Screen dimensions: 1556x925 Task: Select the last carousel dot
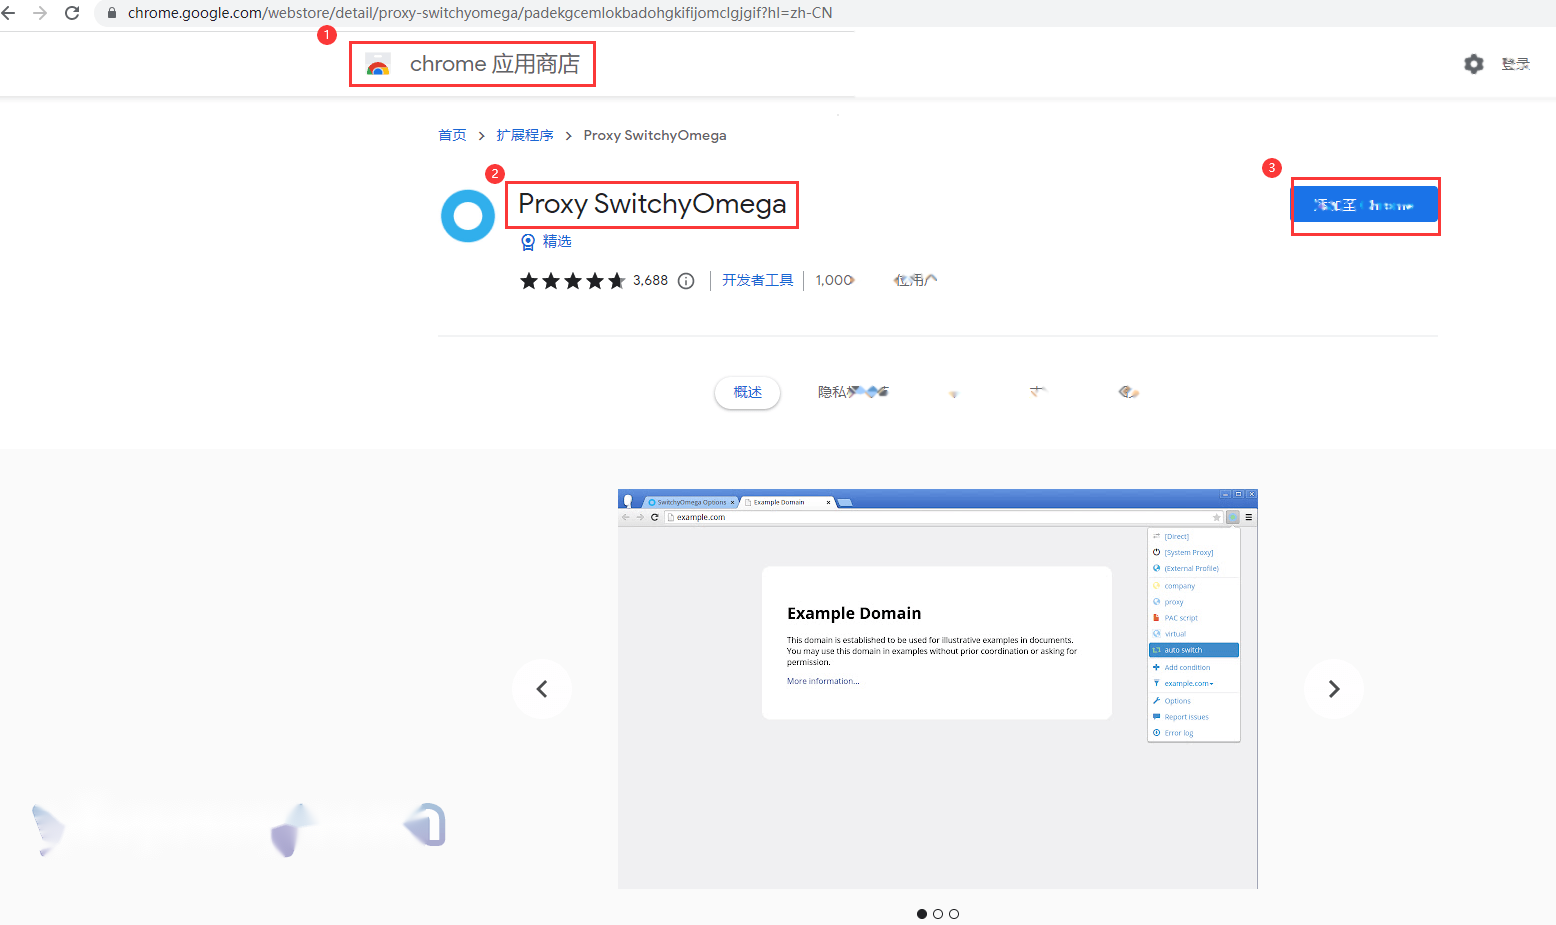[954, 914]
